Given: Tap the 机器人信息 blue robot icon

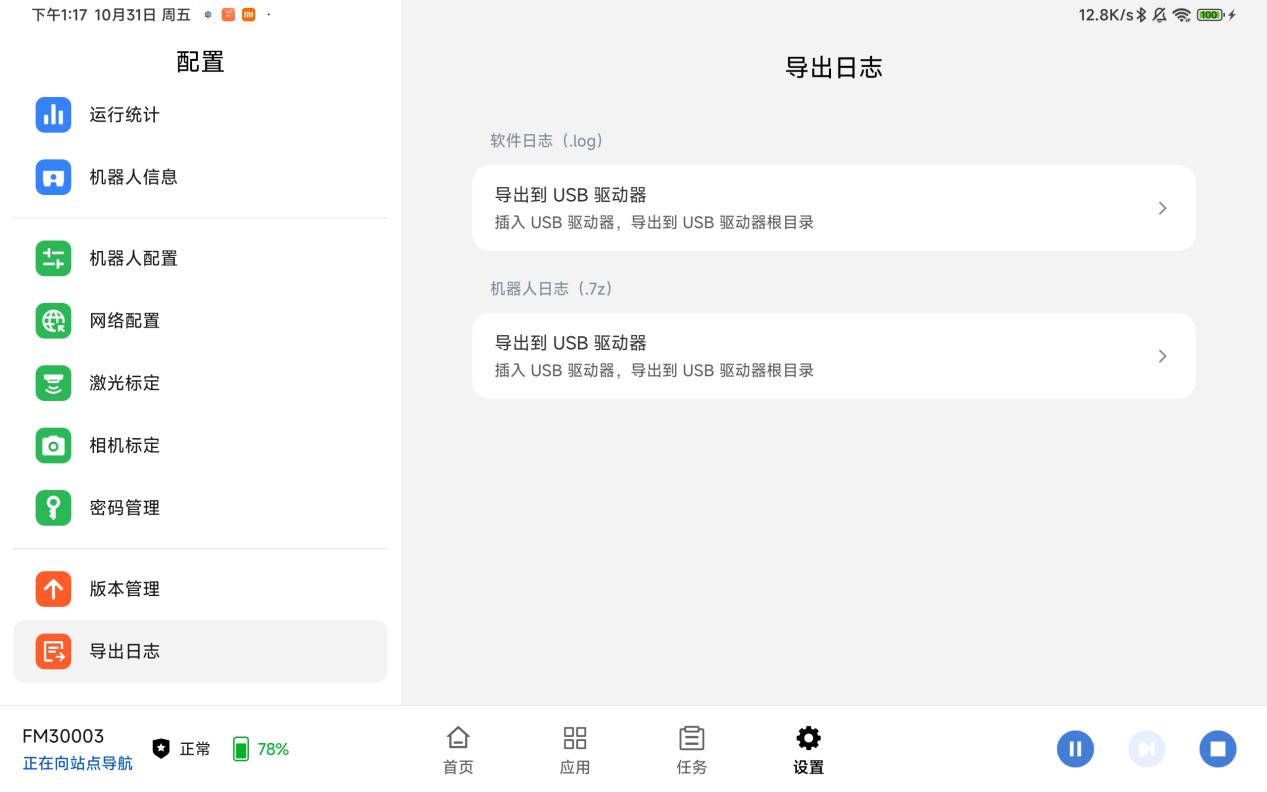Looking at the screenshot, I should point(53,177).
